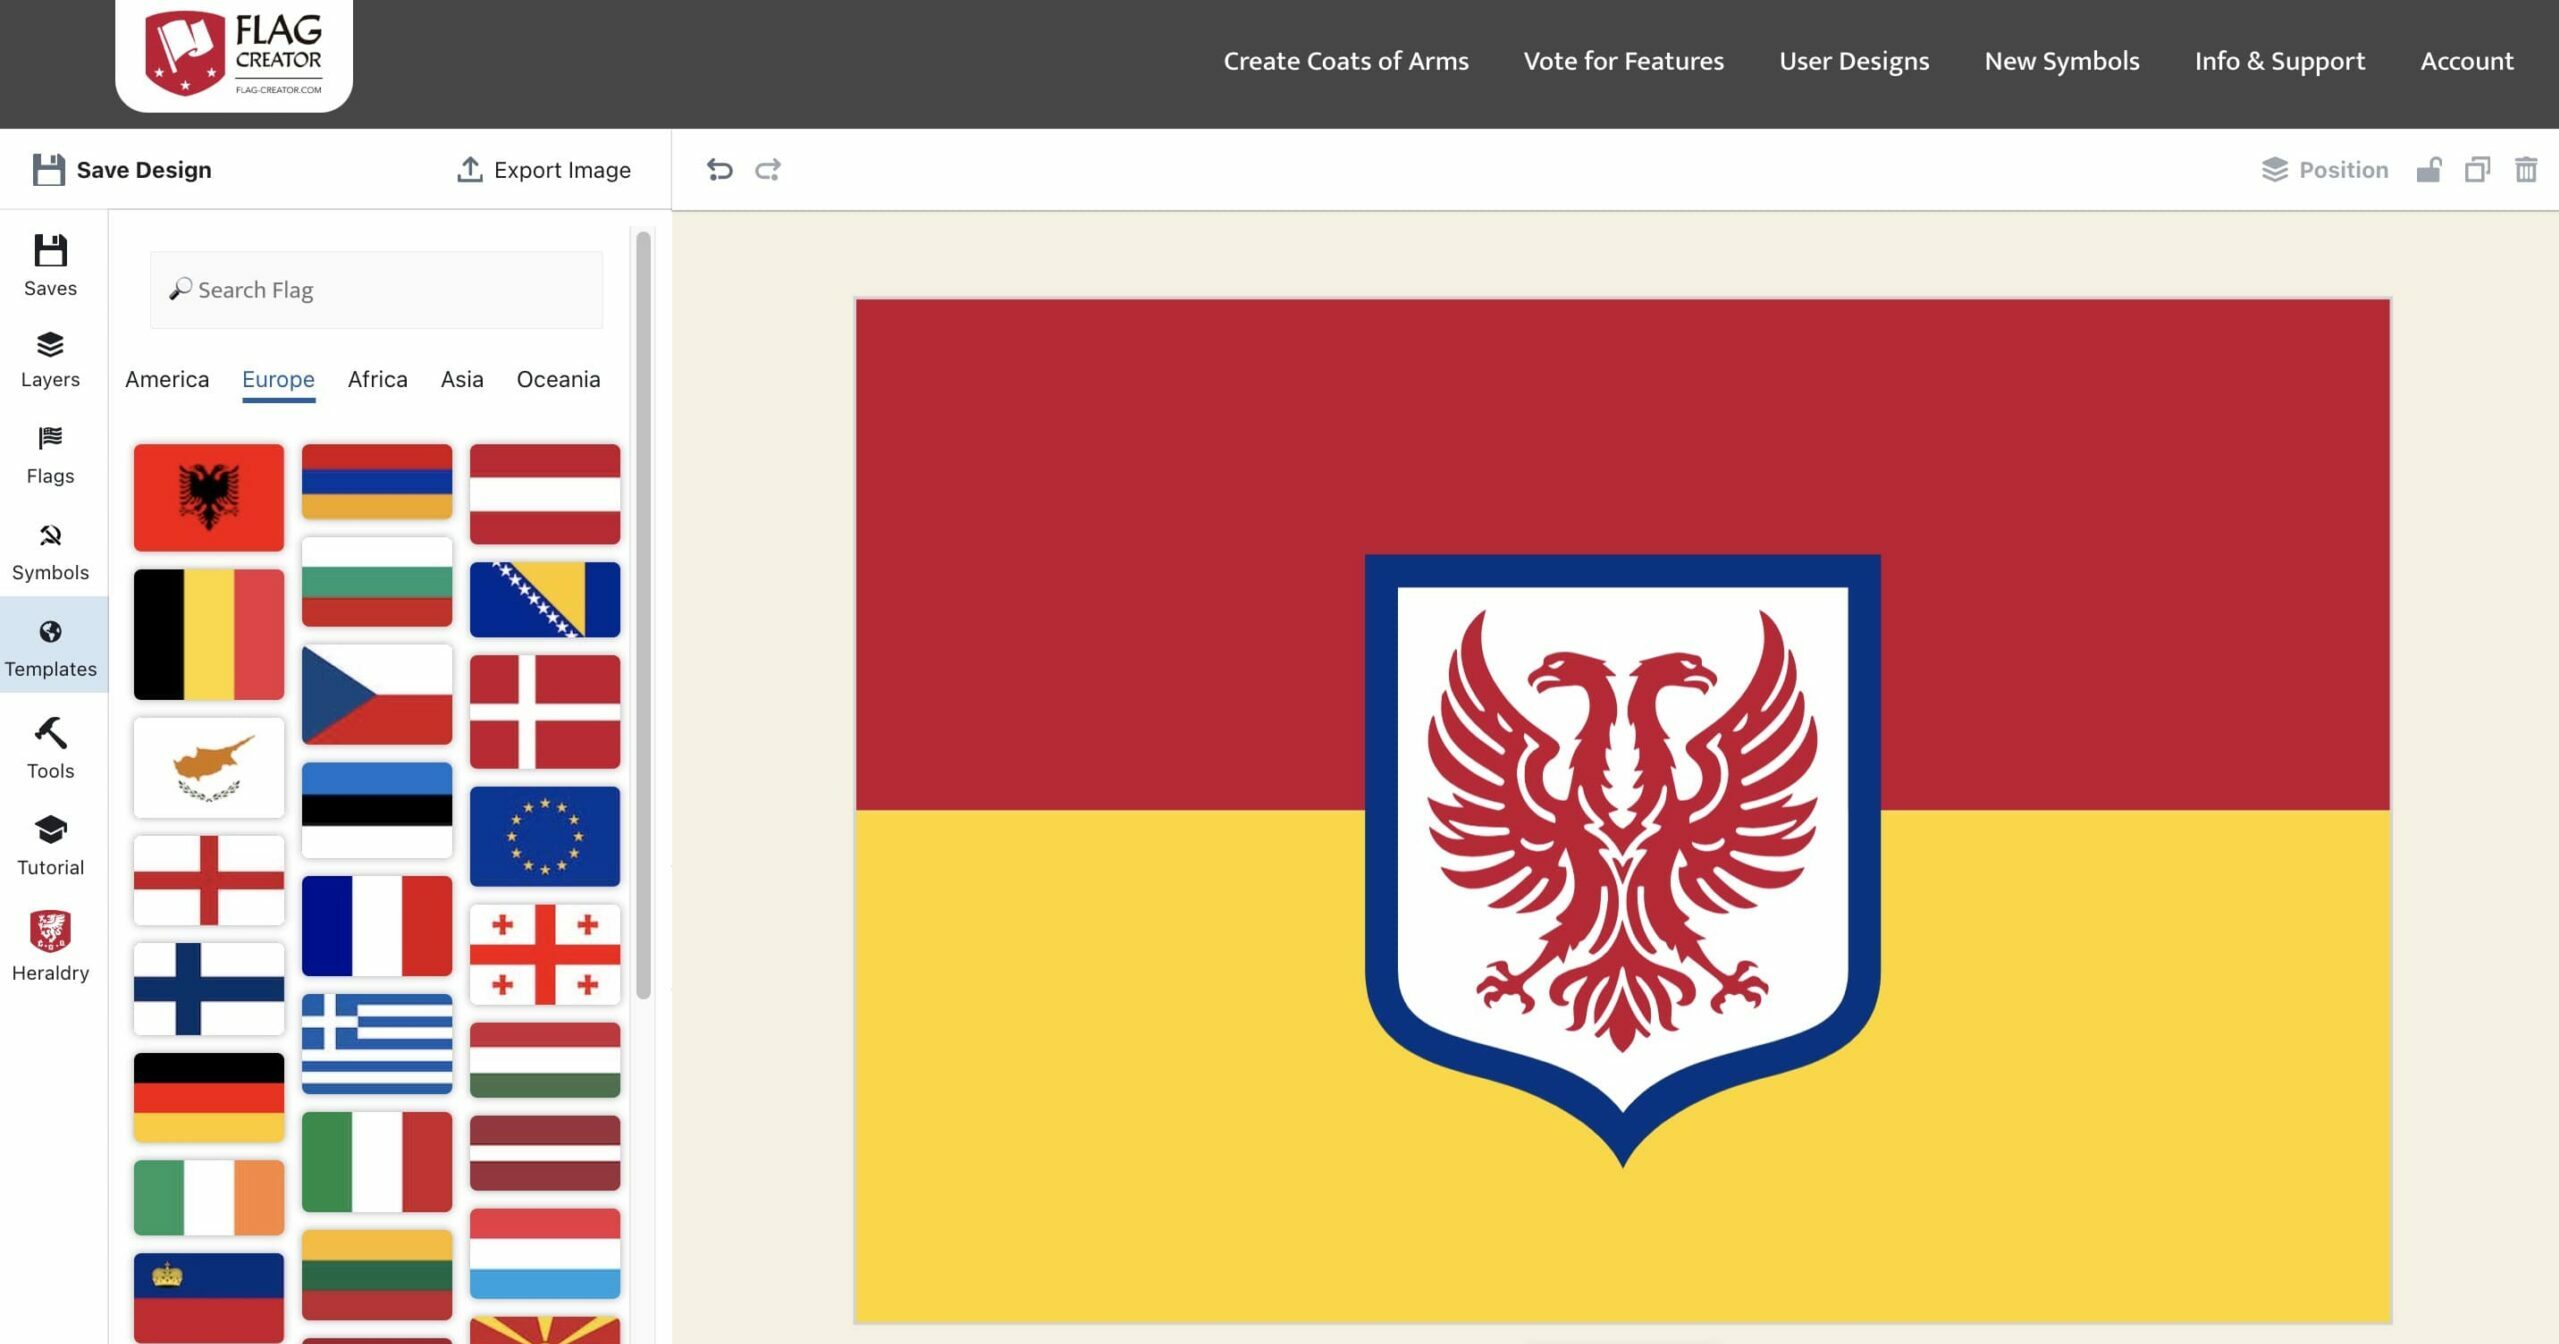Select the red eagle on canvas
The width and height of the screenshot is (2559, 1344).
click(x=1622, y=830)
